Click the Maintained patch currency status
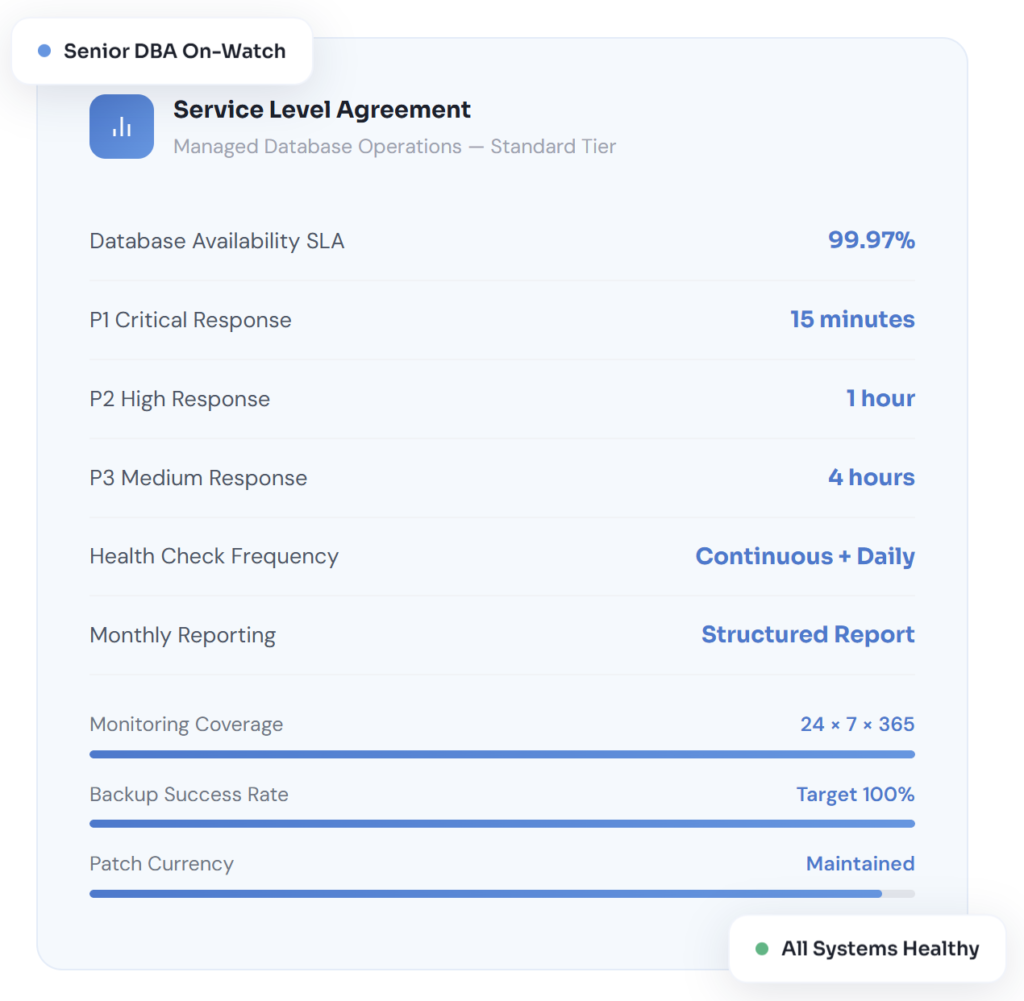The image size is (1024, 1001). pos(860,863)
